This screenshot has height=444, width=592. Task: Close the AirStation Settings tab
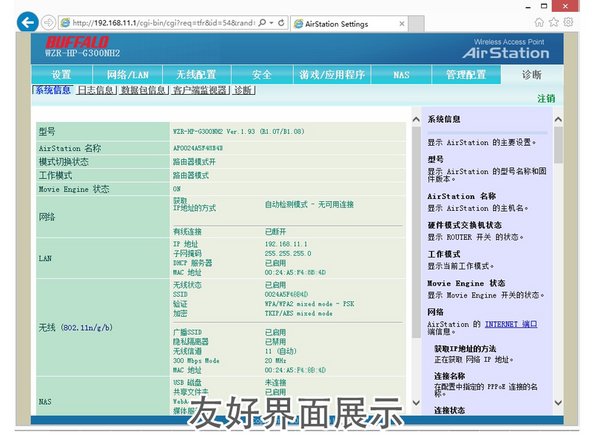tap(402, 24)
